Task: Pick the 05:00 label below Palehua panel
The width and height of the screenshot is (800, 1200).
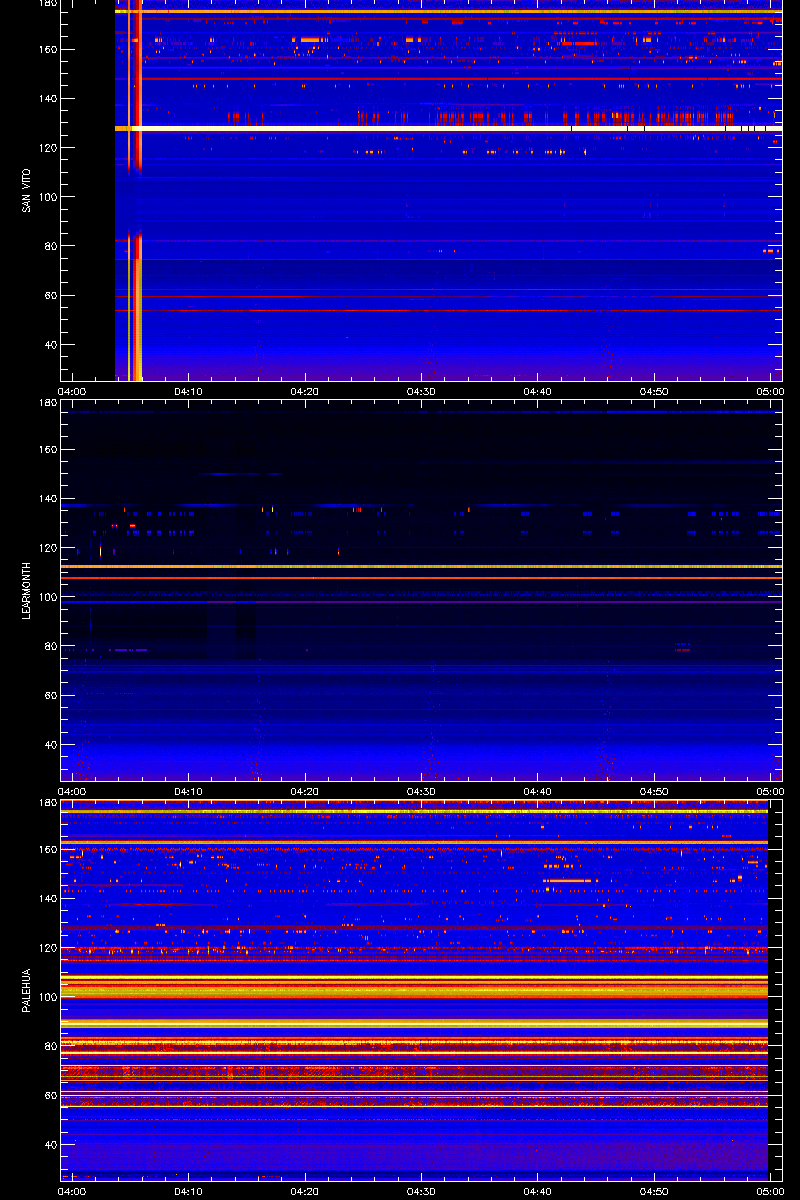Action: point(770,1191)
